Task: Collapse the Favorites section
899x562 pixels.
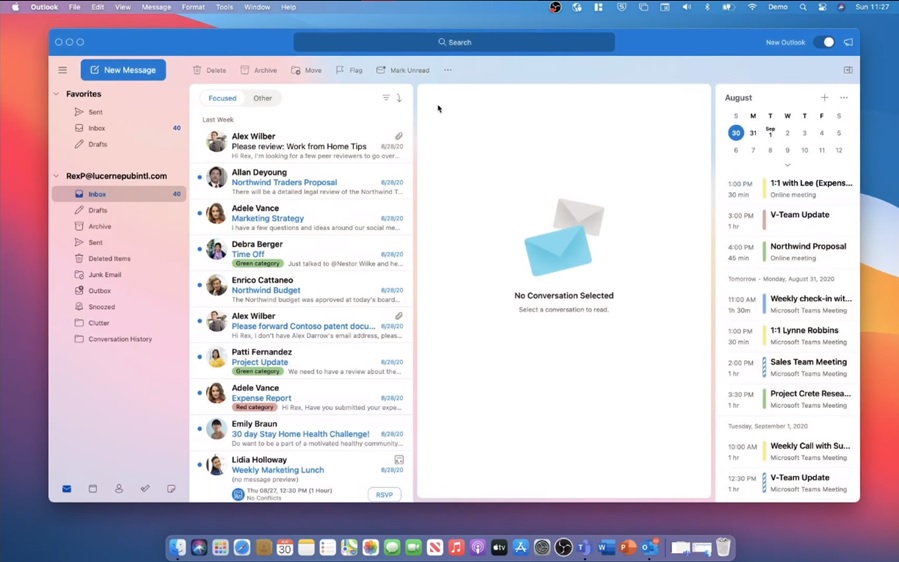Action: (x=56, y=93)
